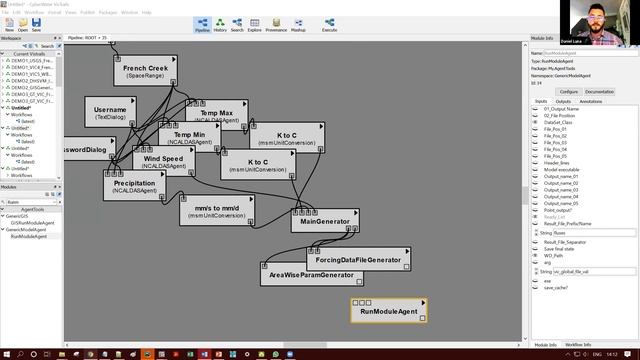This screenshot has height=360, width=640.
Task: Open the File menu
Action: point(5,13)
